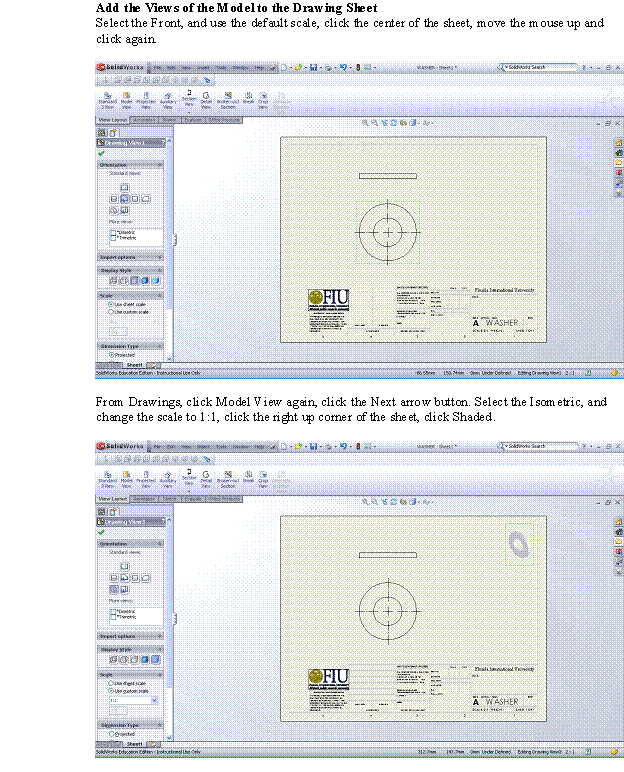
Task: Click Standard 3 View tool in upper screenshot
Action: click(x=107, y=100)
